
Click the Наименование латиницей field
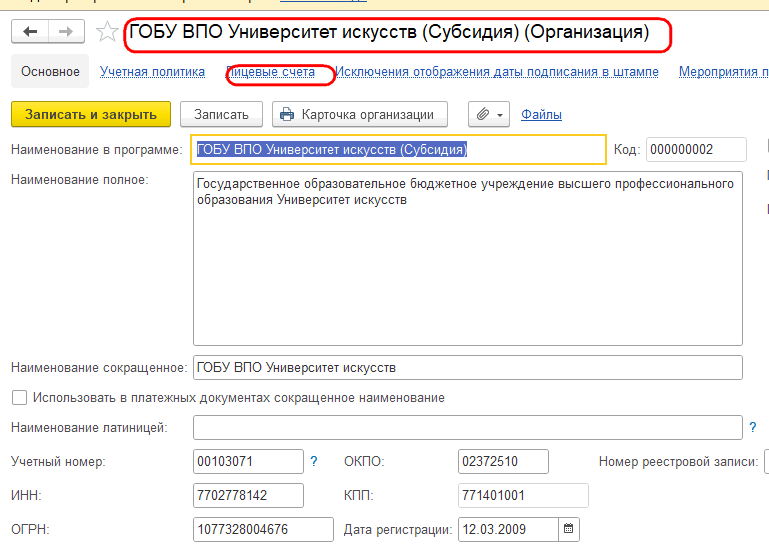468,428
